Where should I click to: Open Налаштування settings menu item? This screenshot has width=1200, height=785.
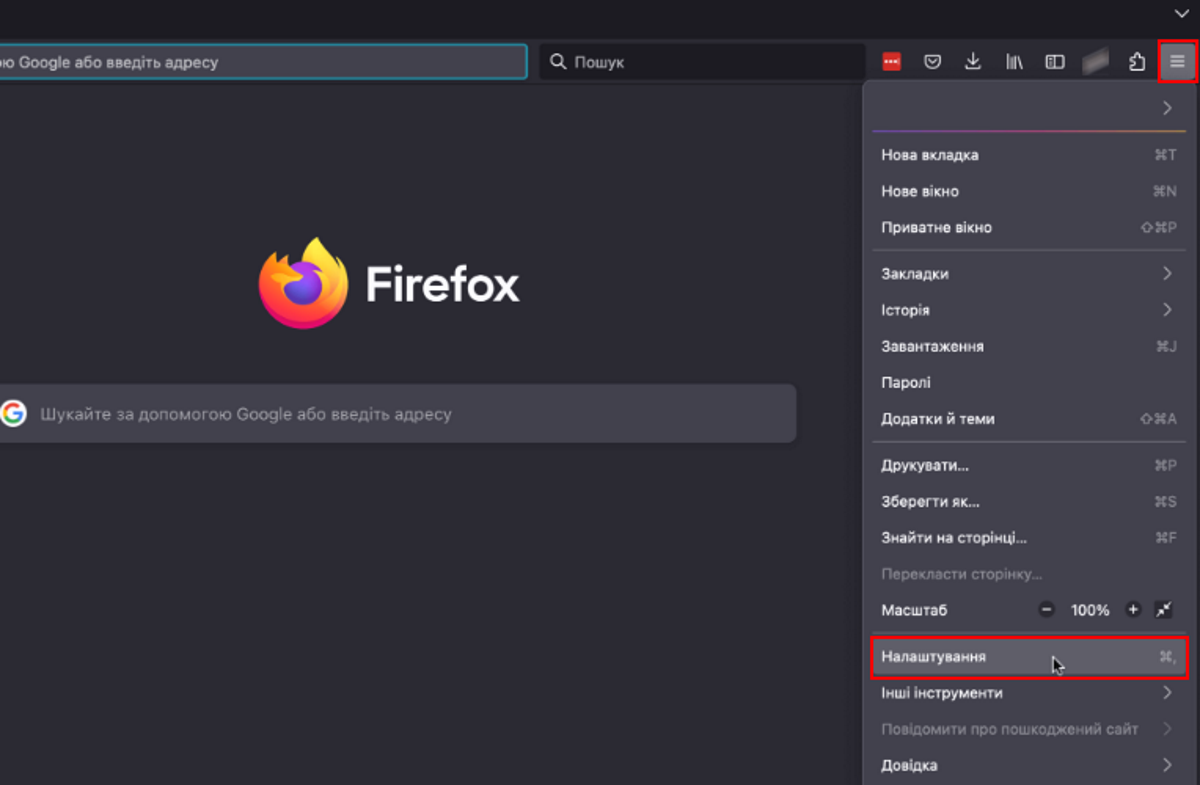click(1029, 657)
